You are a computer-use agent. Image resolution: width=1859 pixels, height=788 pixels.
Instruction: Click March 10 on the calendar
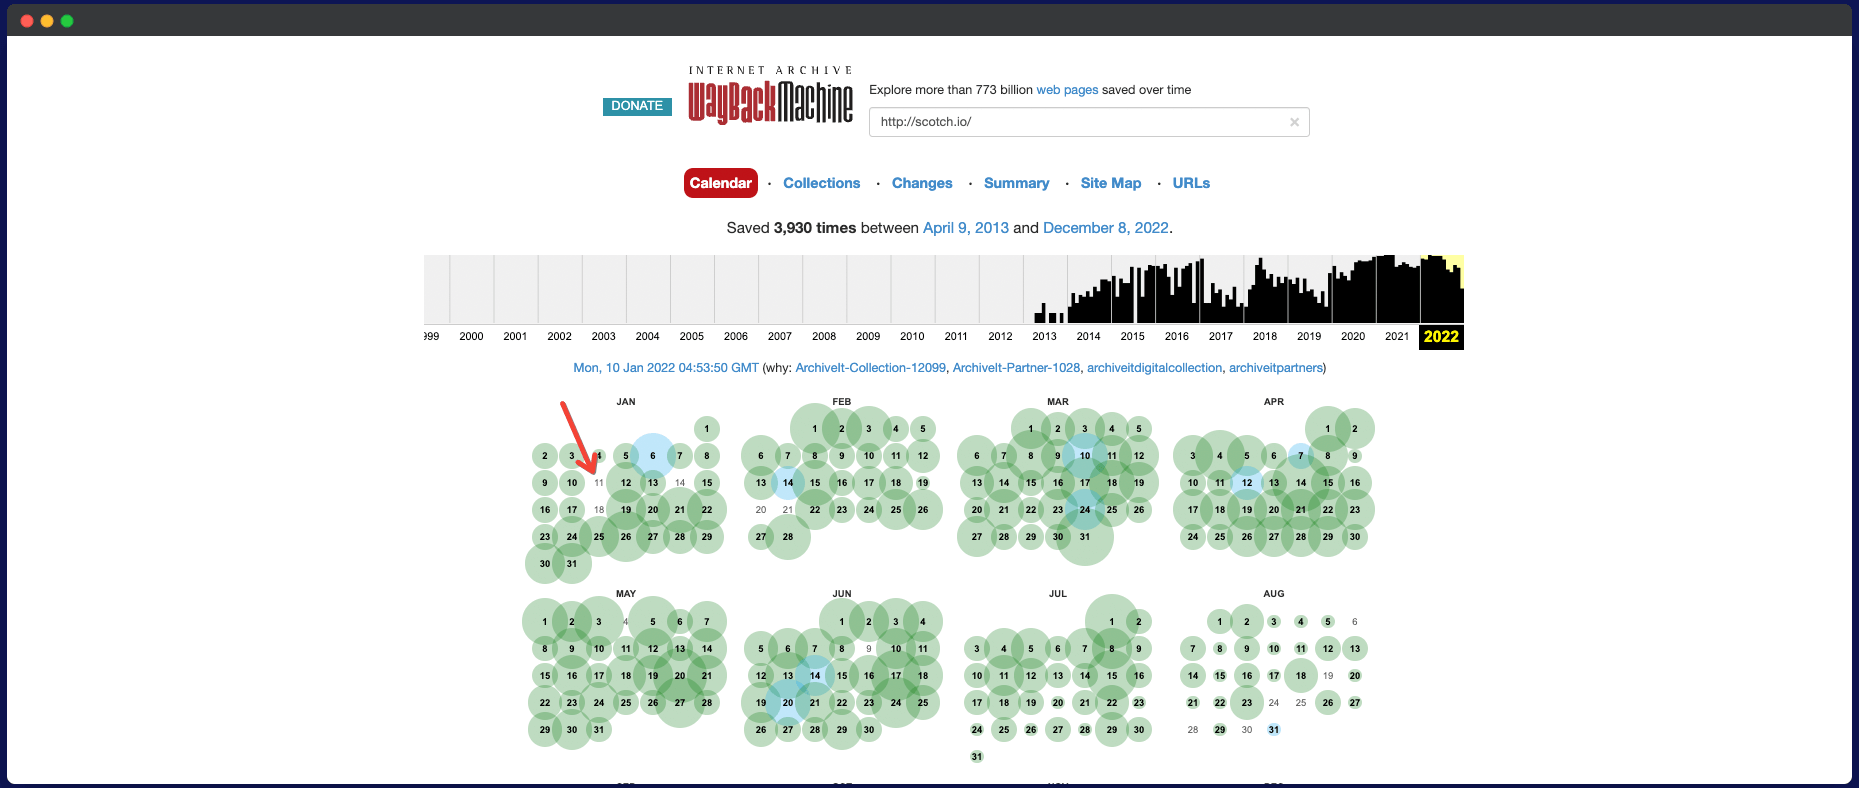coord(1085,456)
